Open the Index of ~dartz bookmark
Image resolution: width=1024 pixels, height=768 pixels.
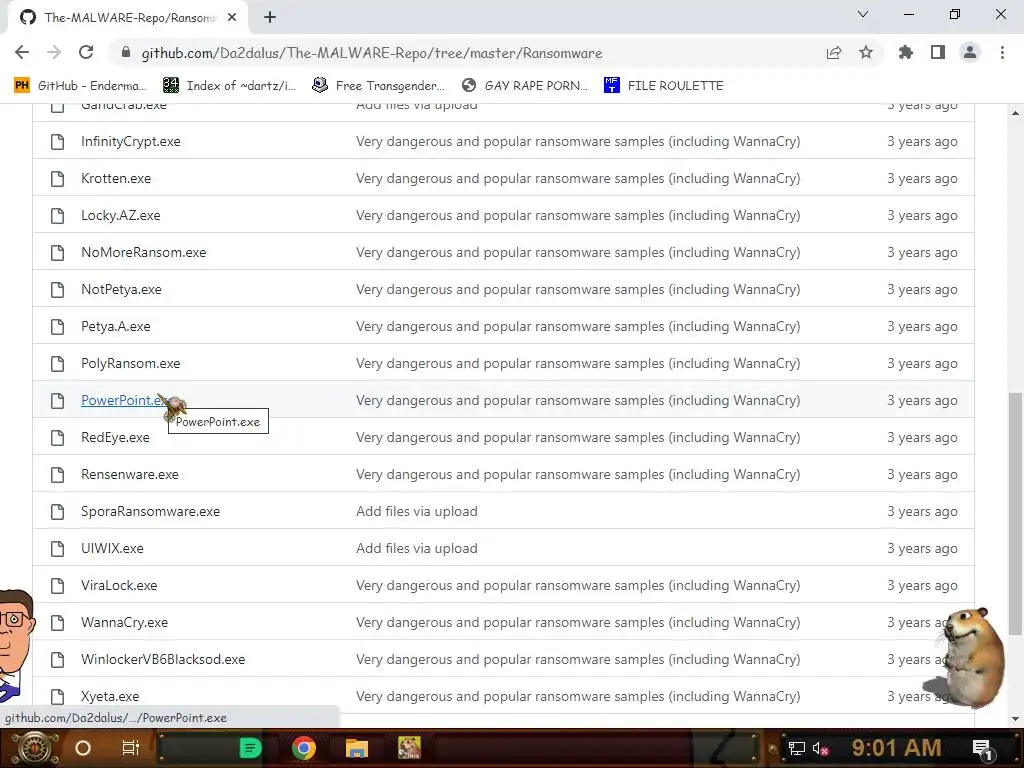229,86
